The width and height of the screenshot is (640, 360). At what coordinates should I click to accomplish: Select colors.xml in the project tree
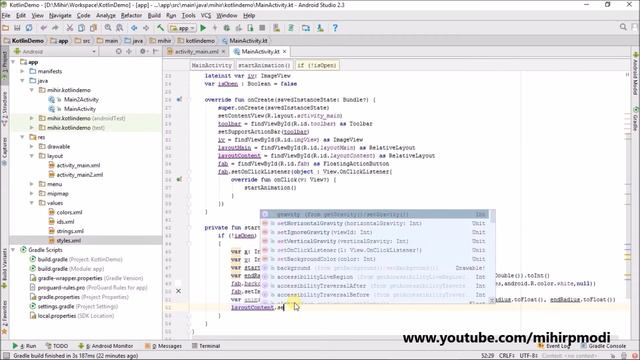69,212
